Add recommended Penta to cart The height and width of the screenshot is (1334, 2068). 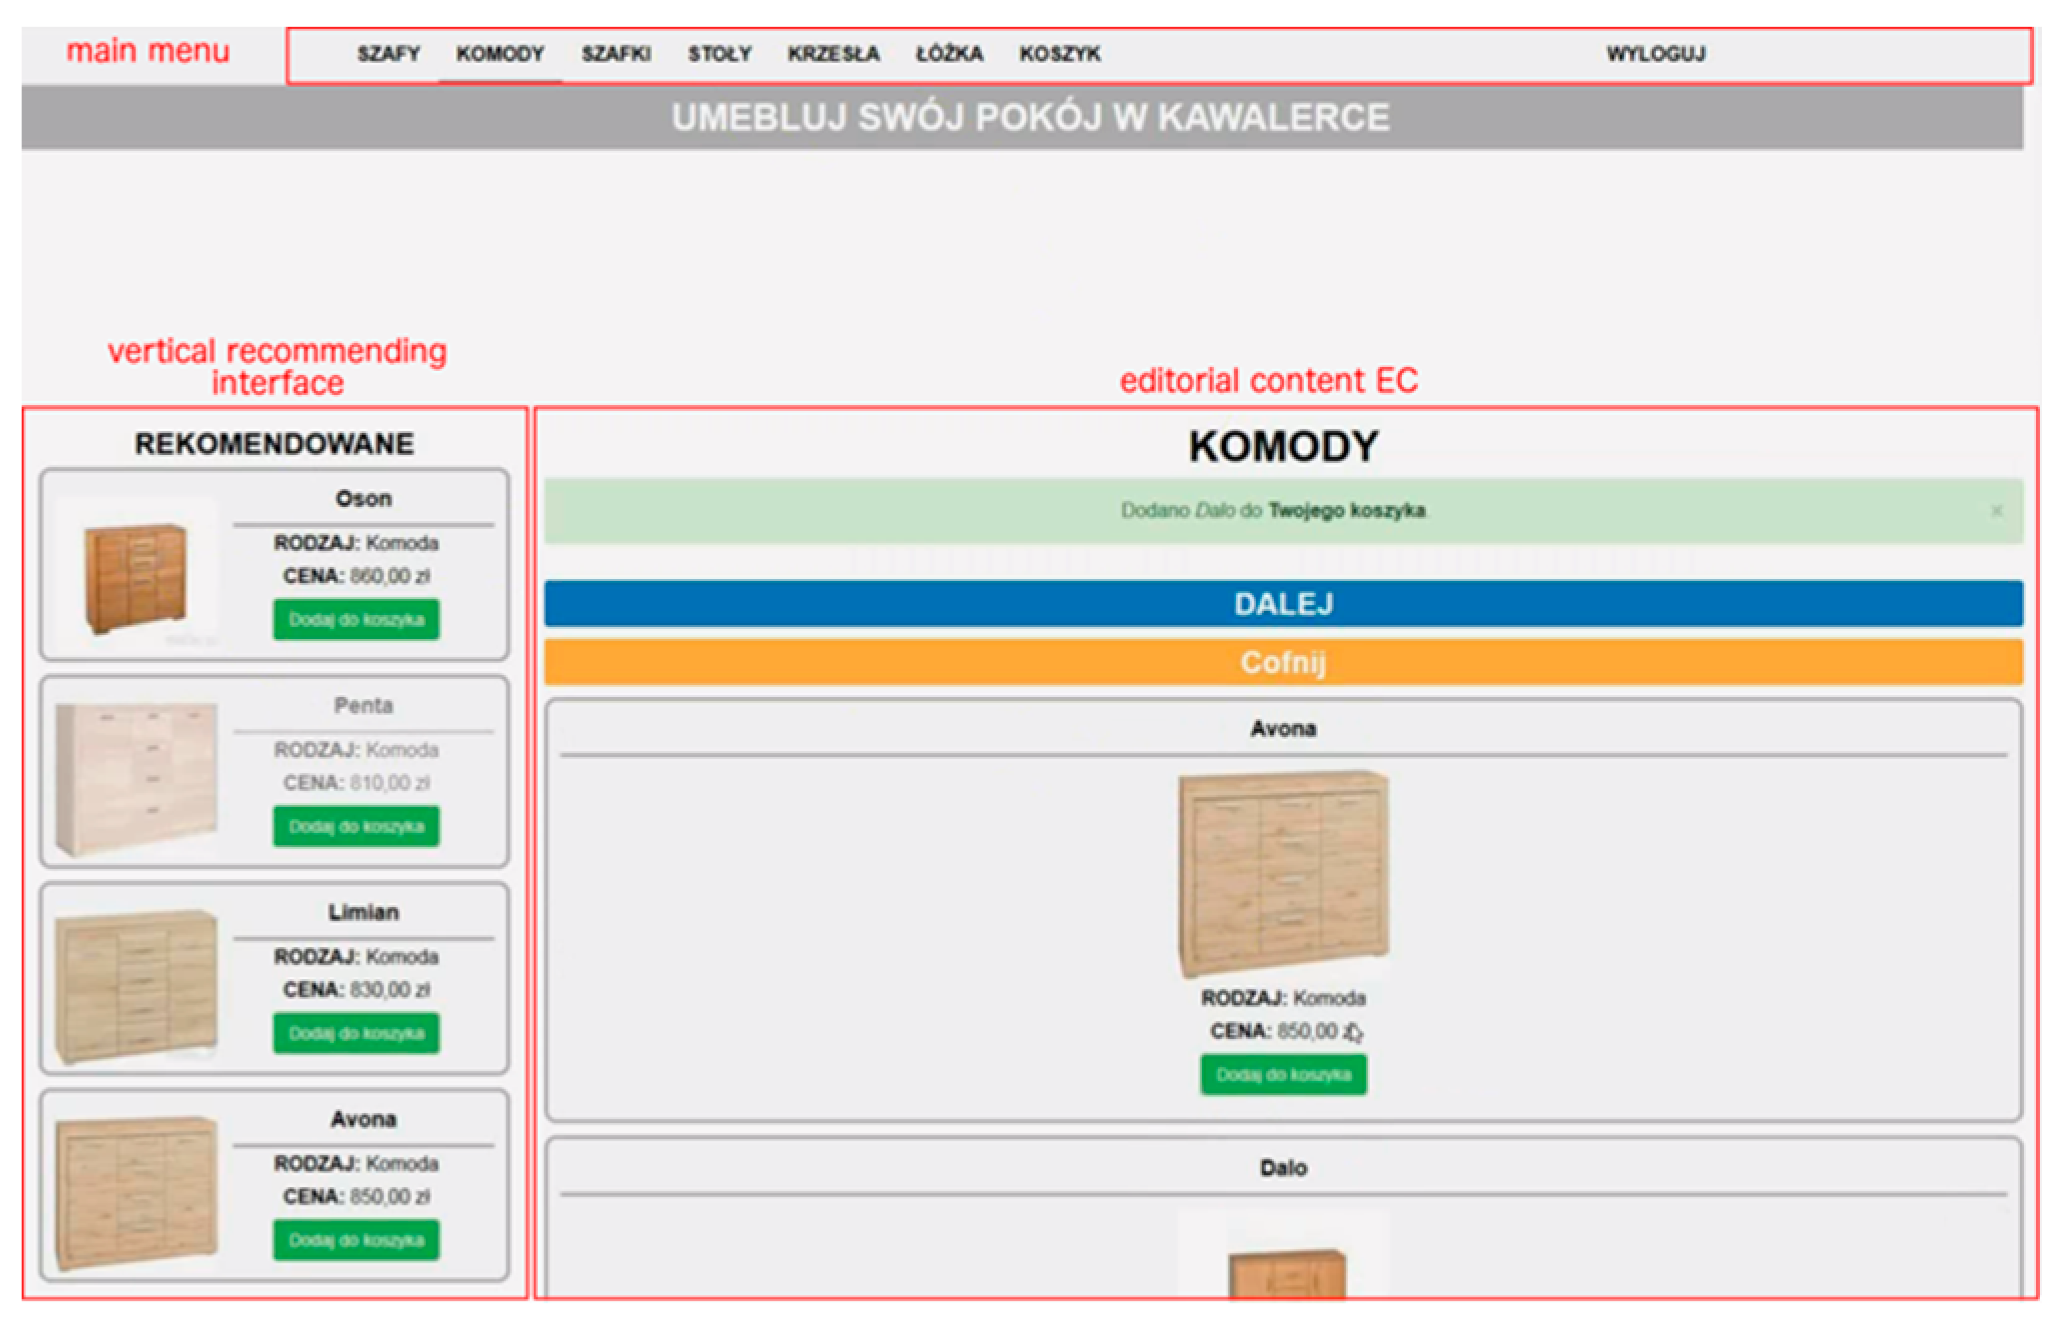[356, 827]
